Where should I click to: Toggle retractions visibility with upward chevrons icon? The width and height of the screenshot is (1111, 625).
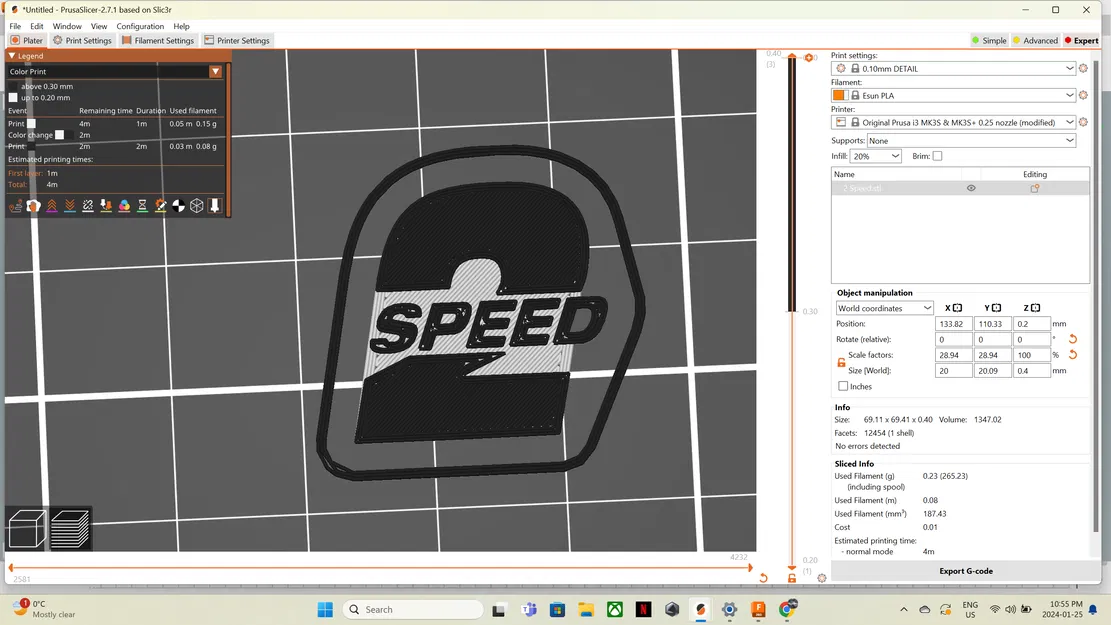pos(52,205)
